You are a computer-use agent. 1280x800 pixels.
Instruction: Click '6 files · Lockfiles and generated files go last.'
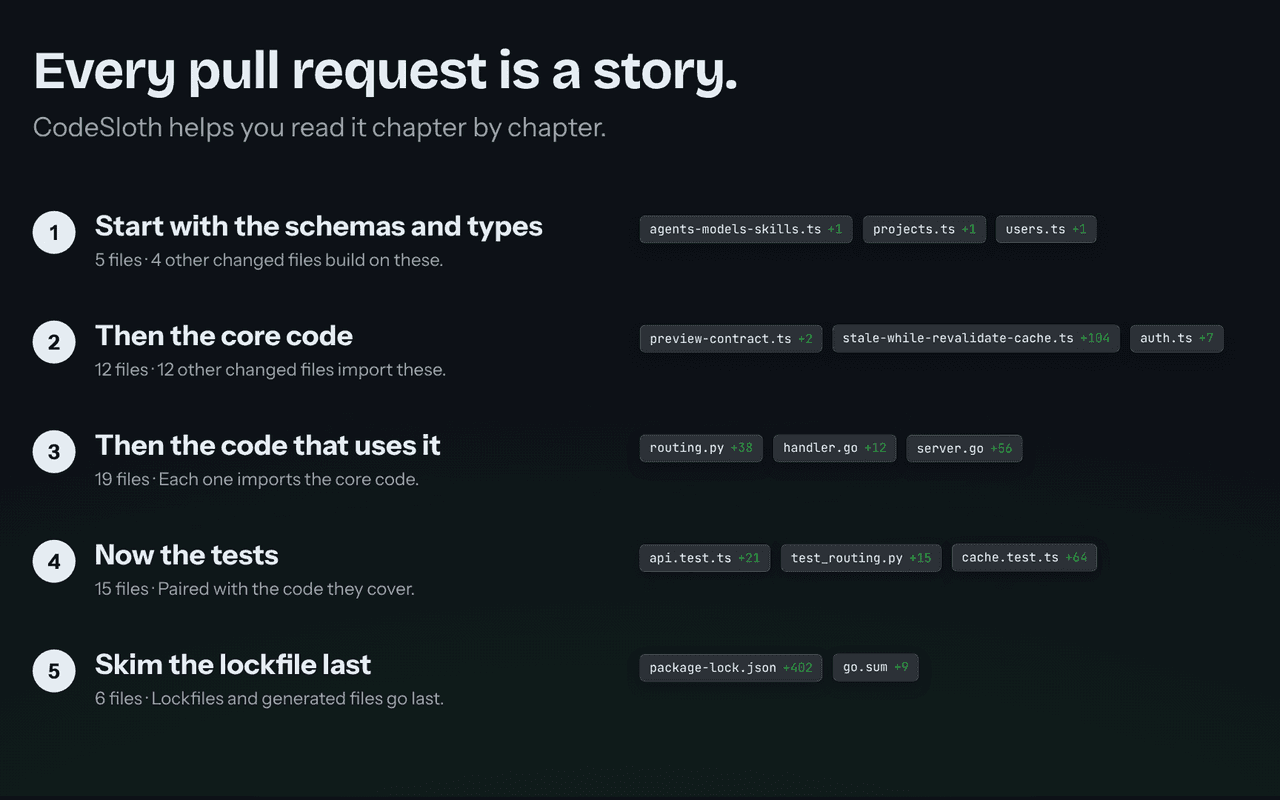[x=269, y=698]
